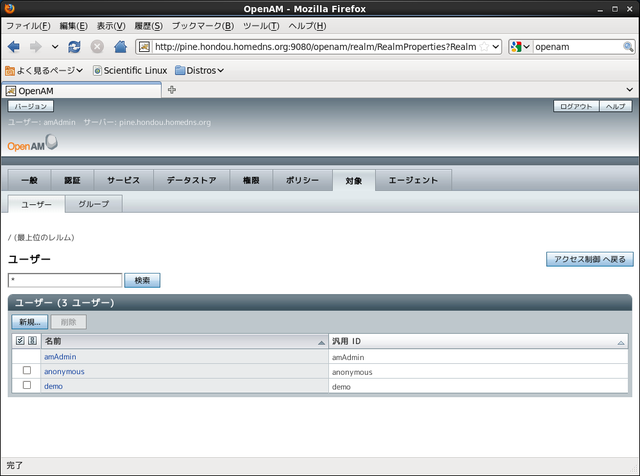Open the history dropdown beside navigation arrows
Screen dimensions: 640x476
[x=55, y=47]
